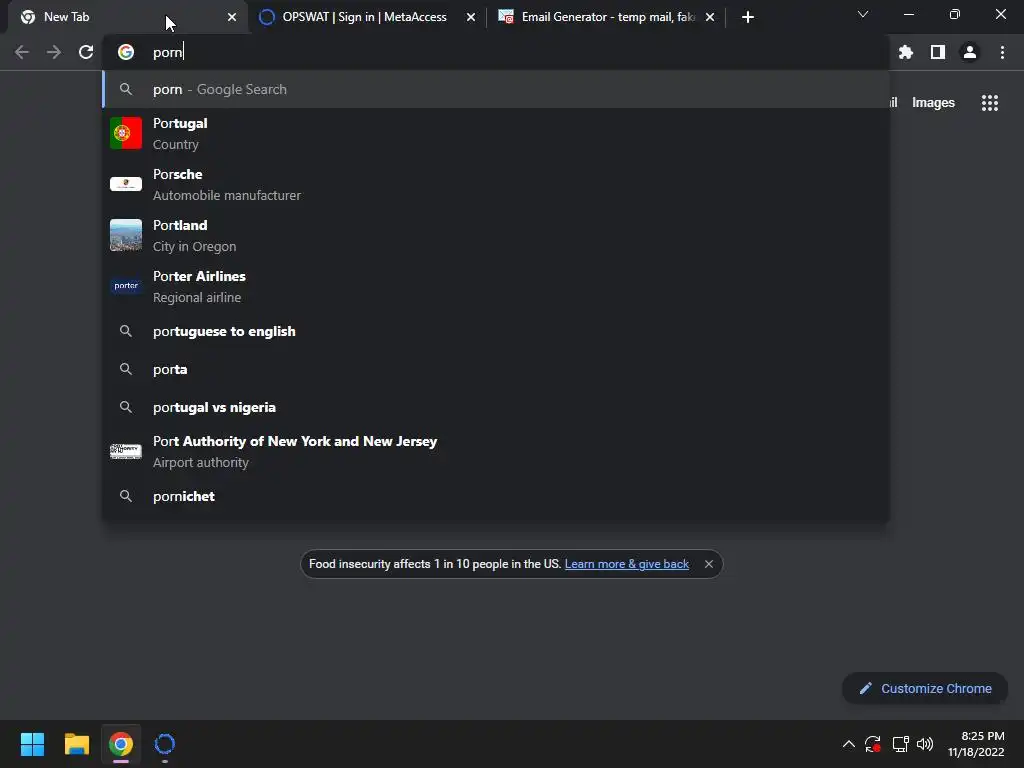Select the Porter Airlines suggestion

pyautogui.click(x=496, y=286)
